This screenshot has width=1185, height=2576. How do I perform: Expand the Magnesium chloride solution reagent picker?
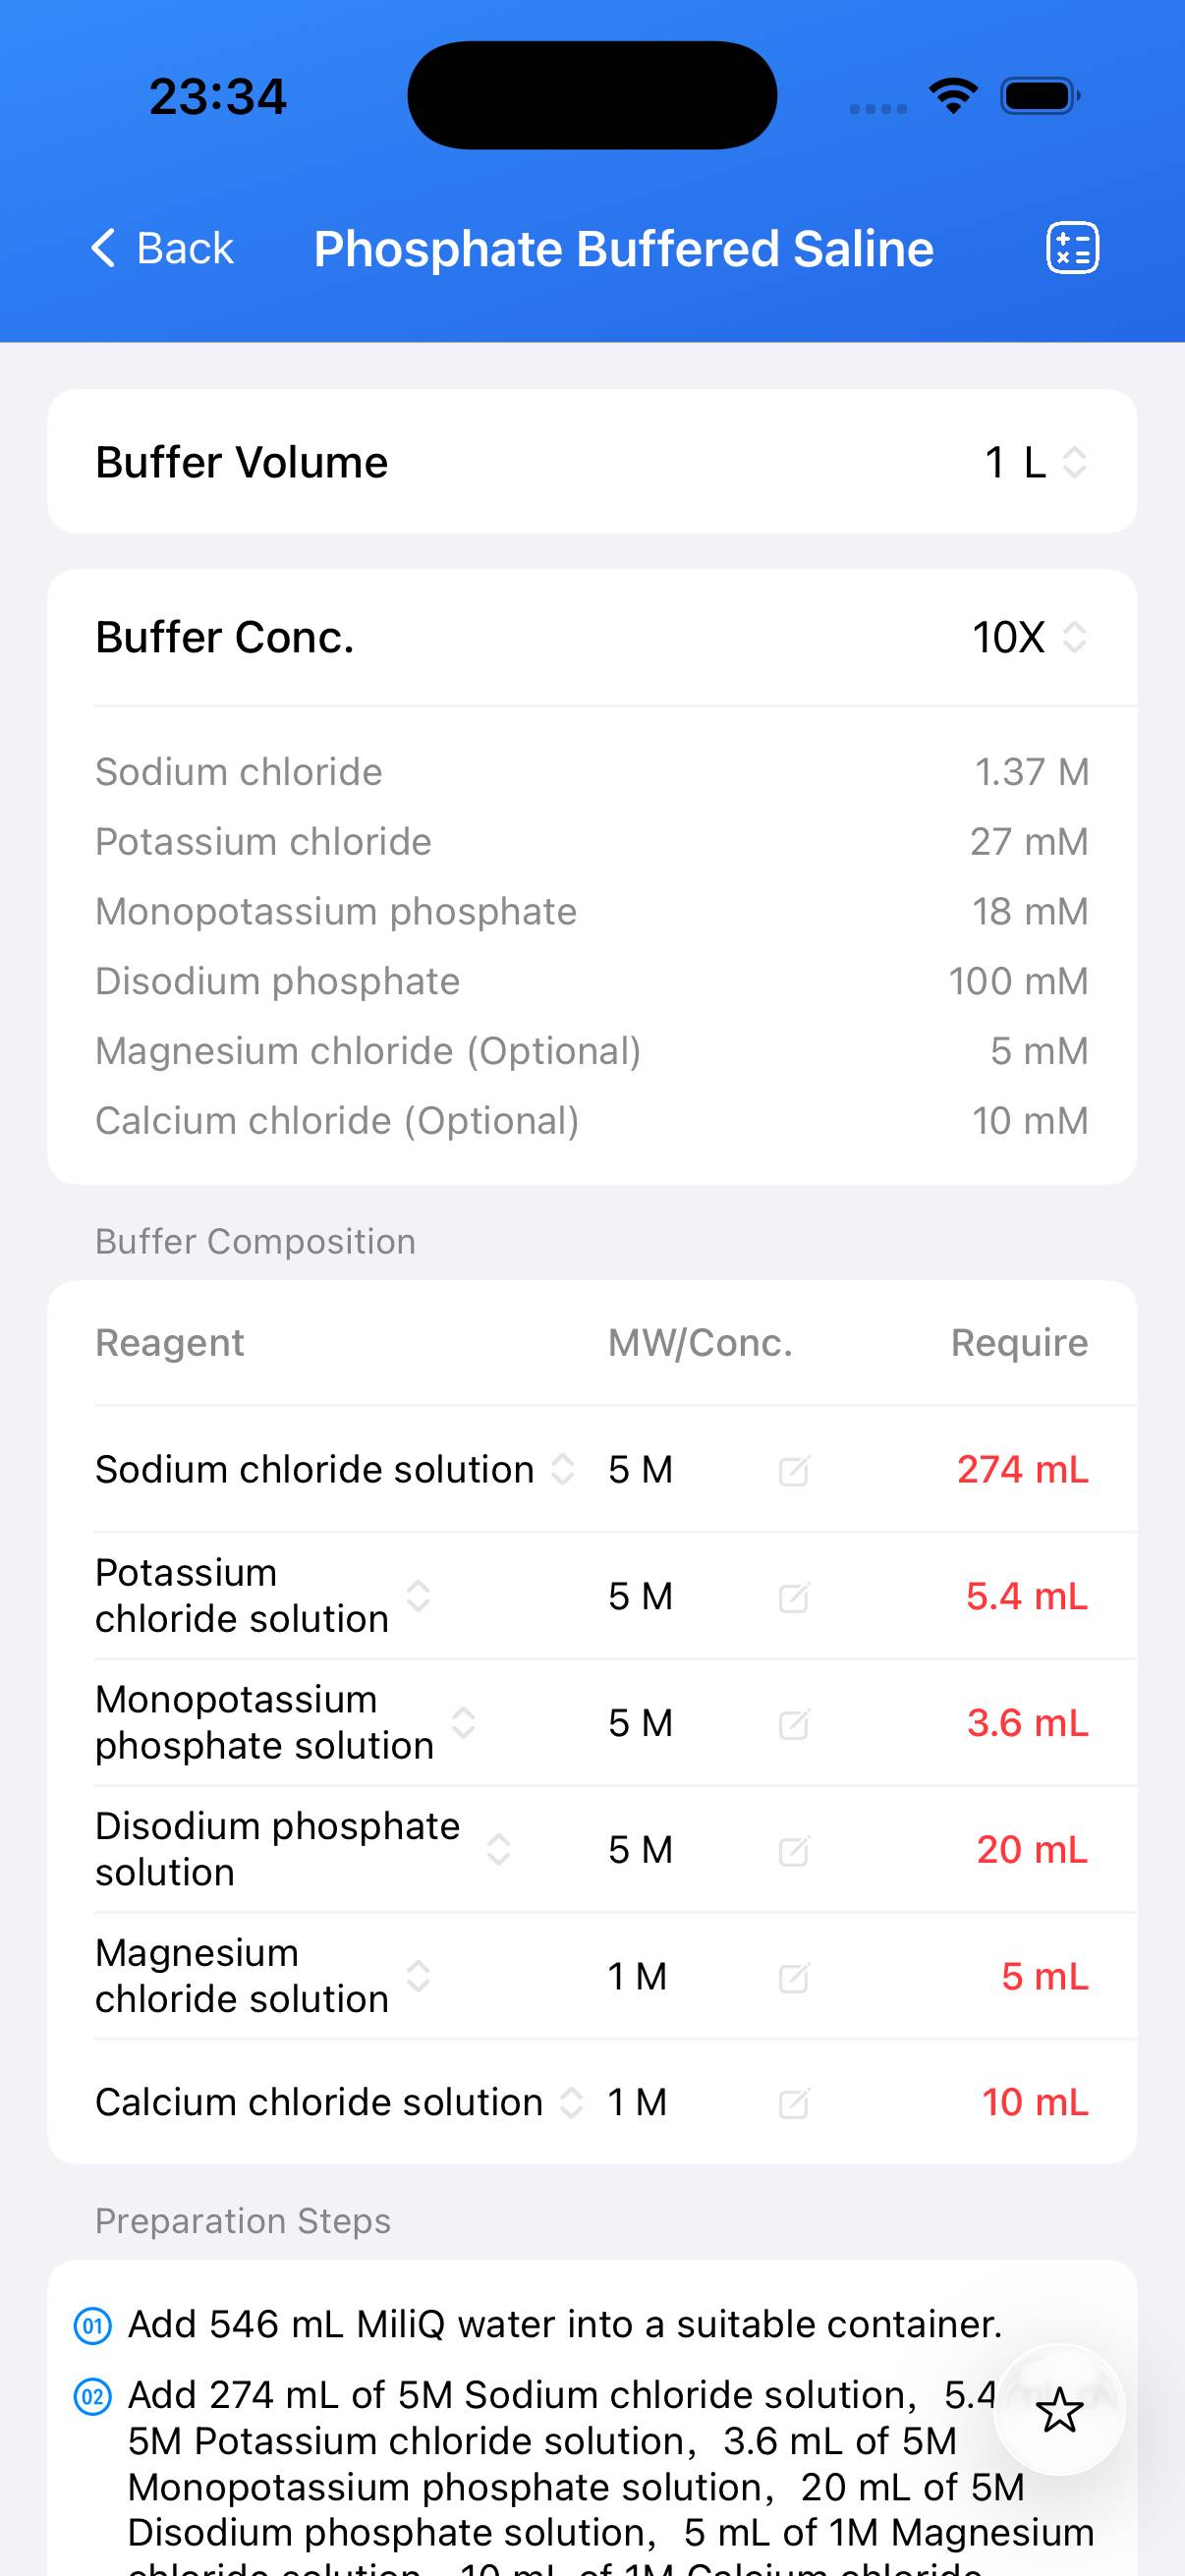418,1975
